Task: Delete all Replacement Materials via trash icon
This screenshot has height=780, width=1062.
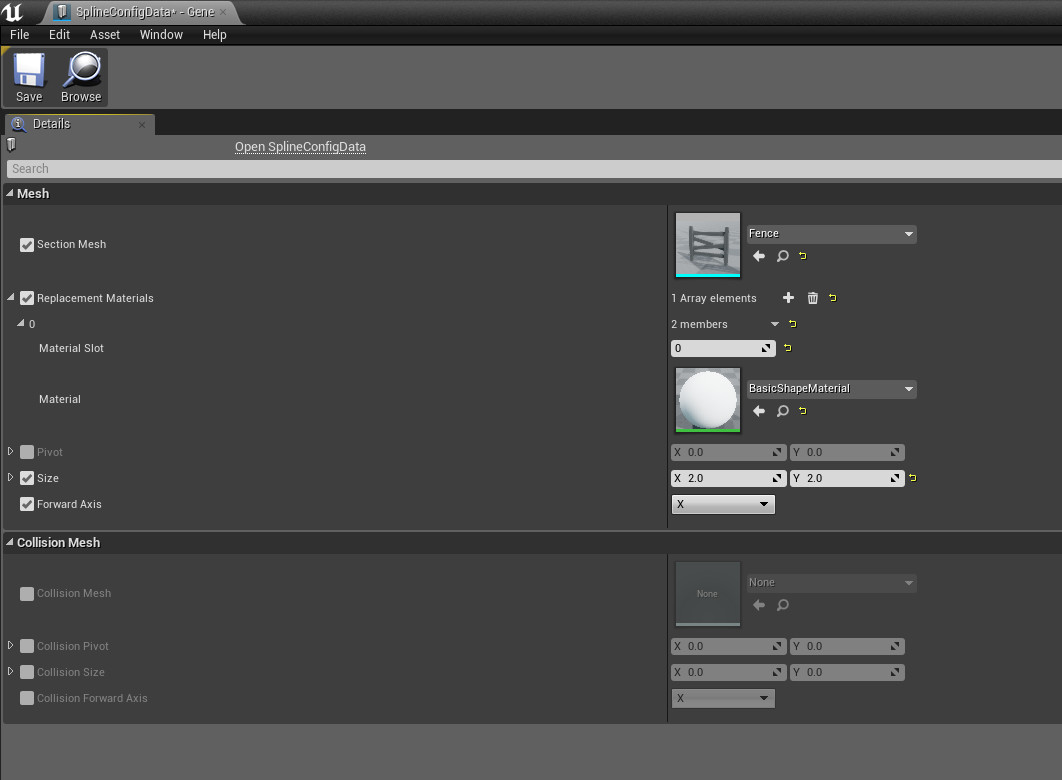Action: 812,297
